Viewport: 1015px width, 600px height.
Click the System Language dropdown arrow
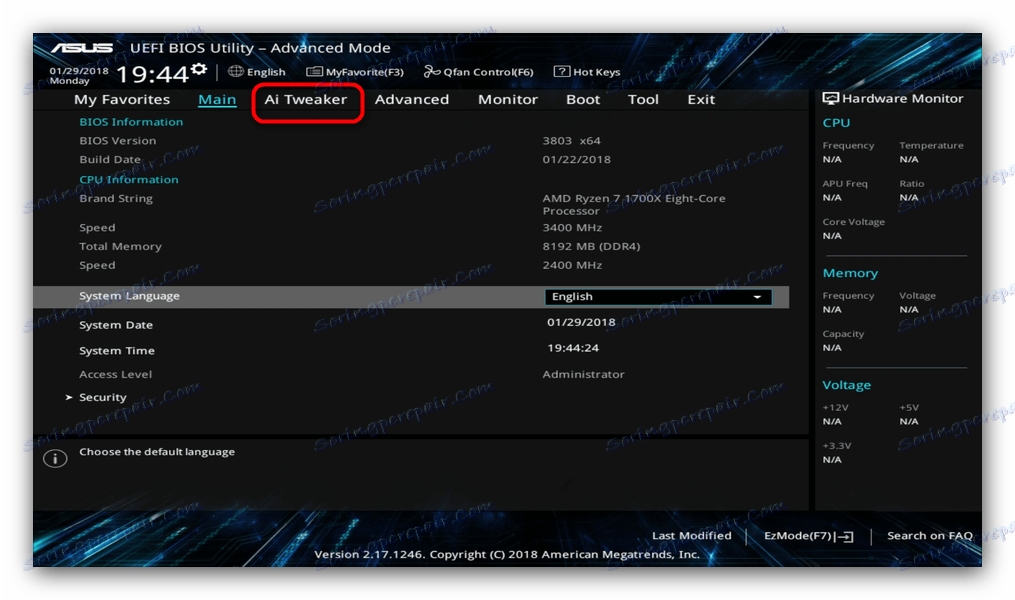757,297
